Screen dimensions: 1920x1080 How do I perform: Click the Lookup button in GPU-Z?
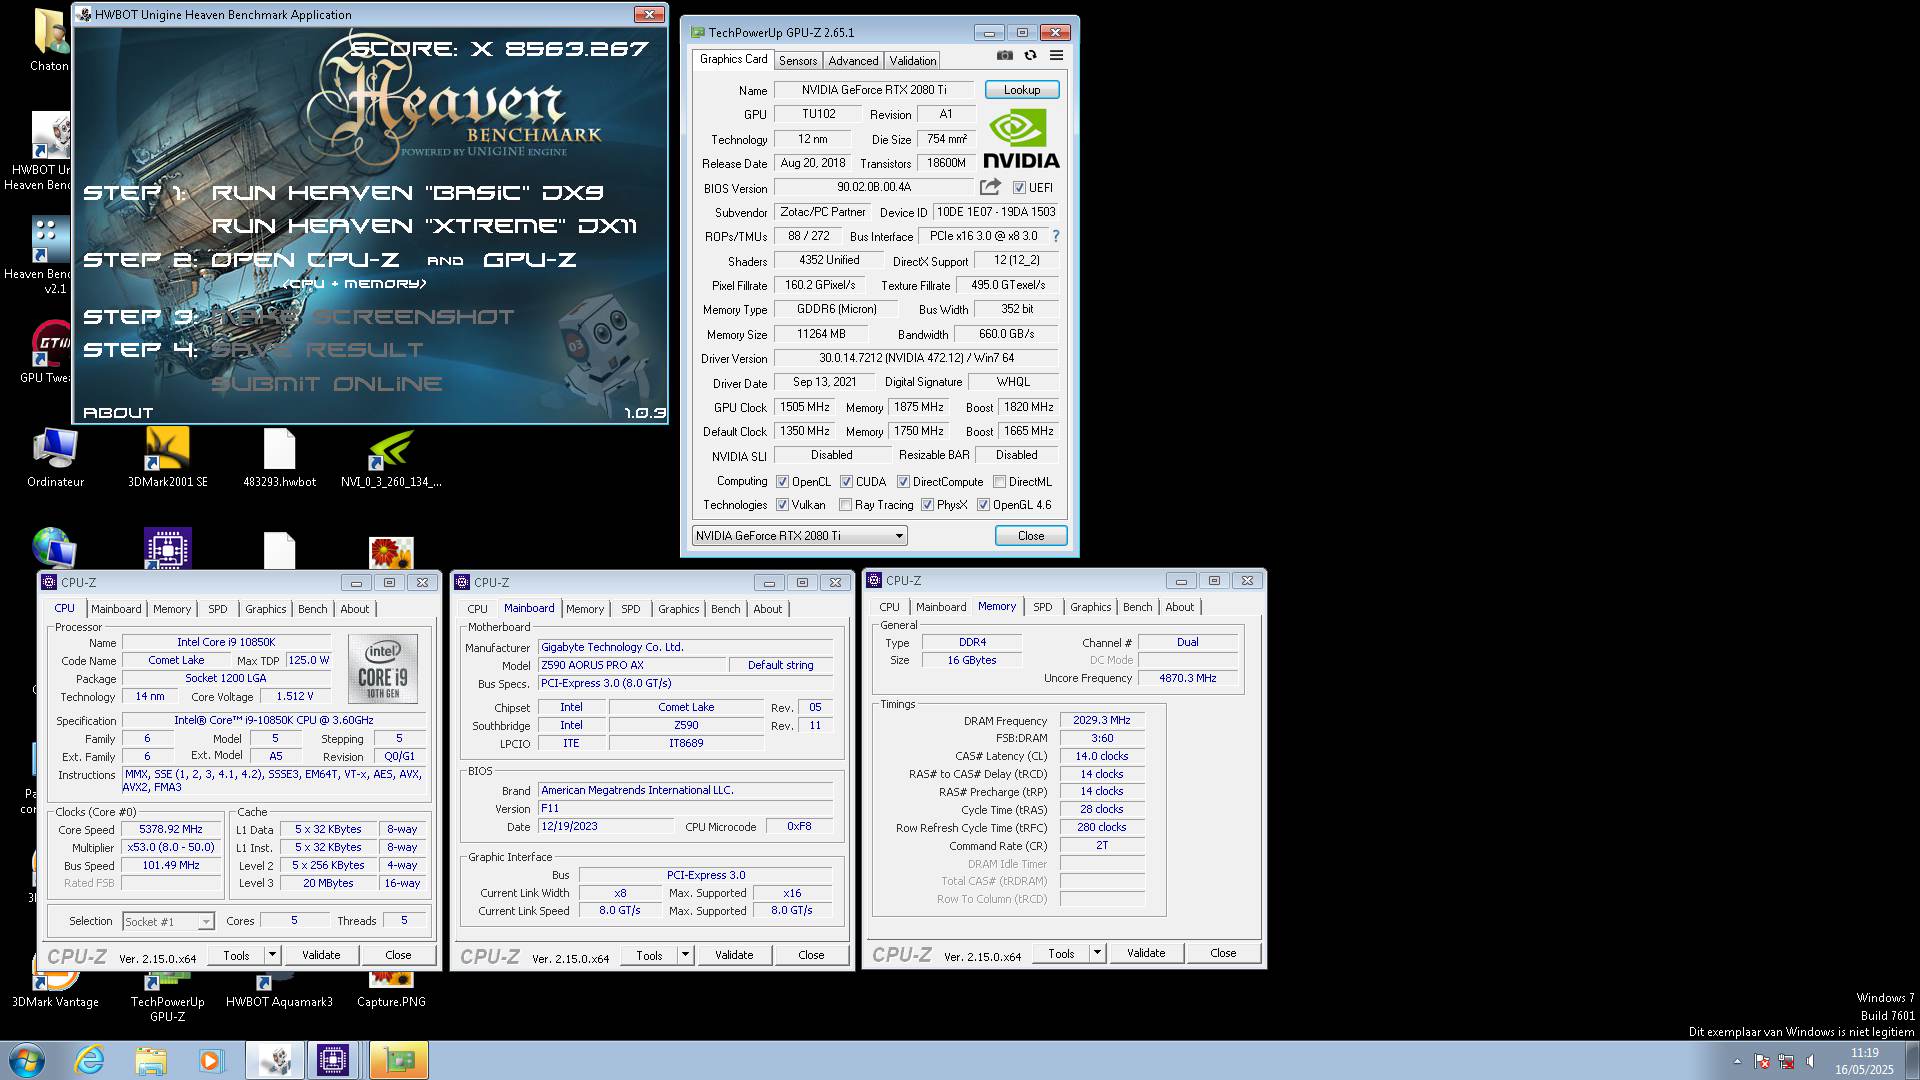pyautogui.click(x=1022, y=90)
